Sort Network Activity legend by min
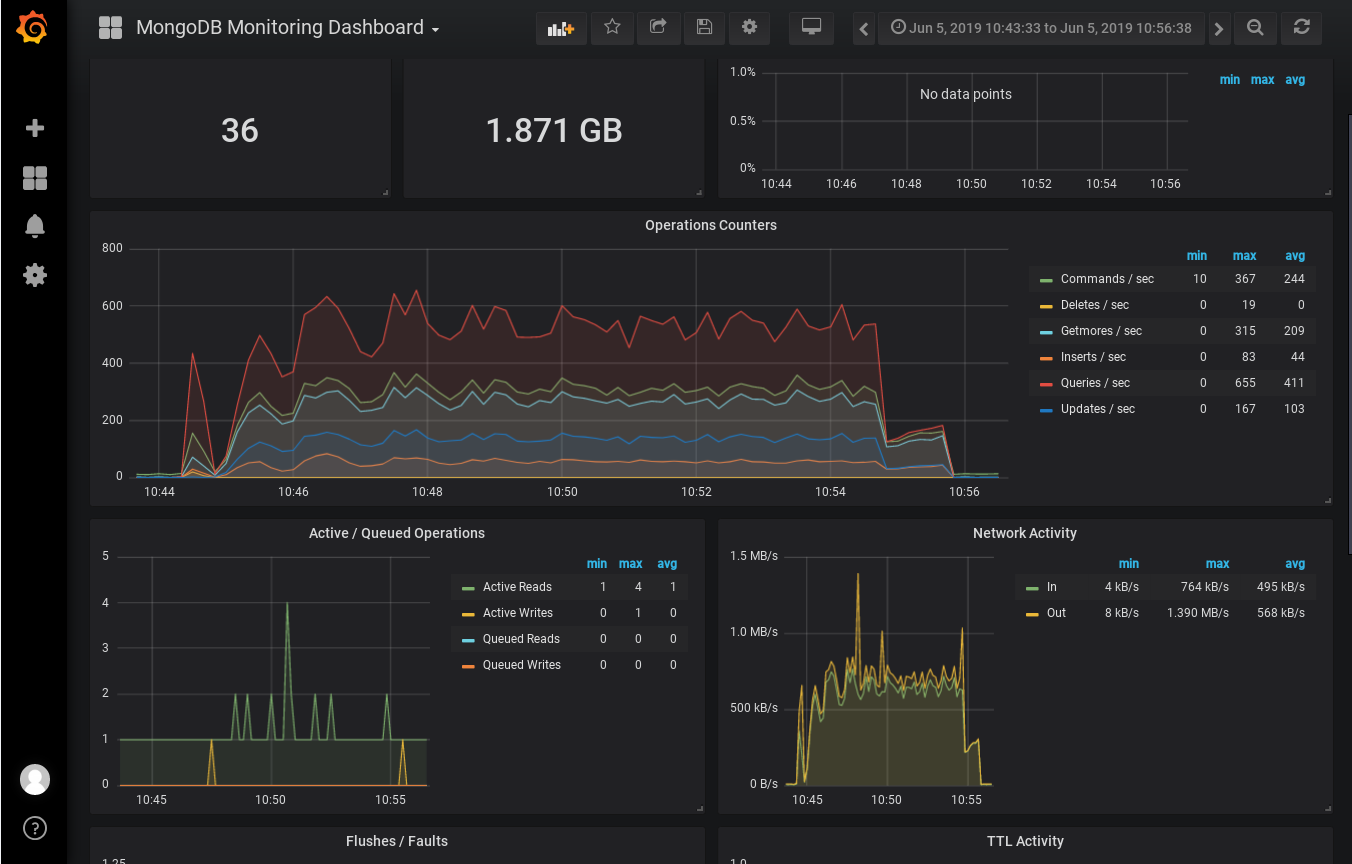1352x864 pixels. pos(1128,564)
